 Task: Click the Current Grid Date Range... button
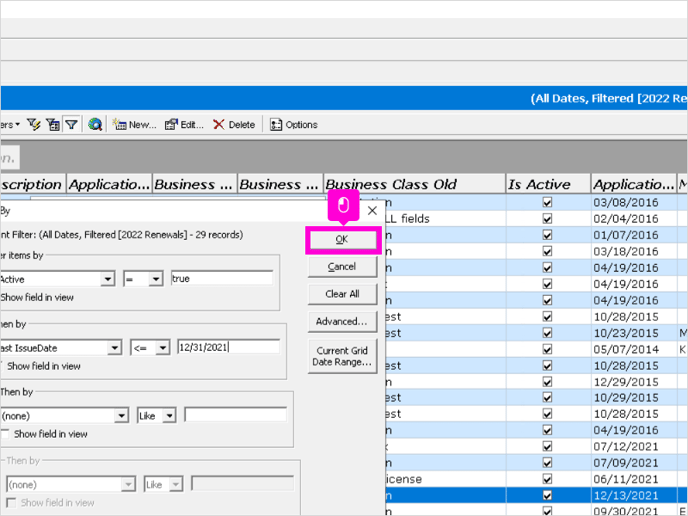pos(342,356)
